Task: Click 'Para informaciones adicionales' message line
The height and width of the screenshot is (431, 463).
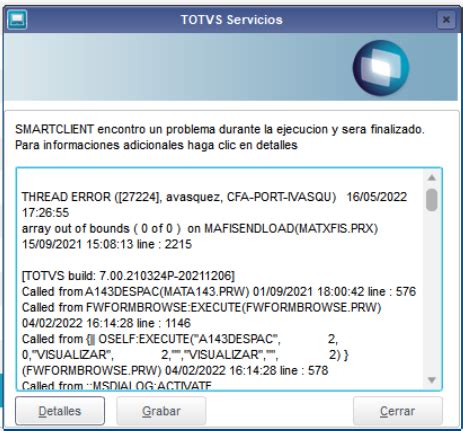Action: pos(156,145)
